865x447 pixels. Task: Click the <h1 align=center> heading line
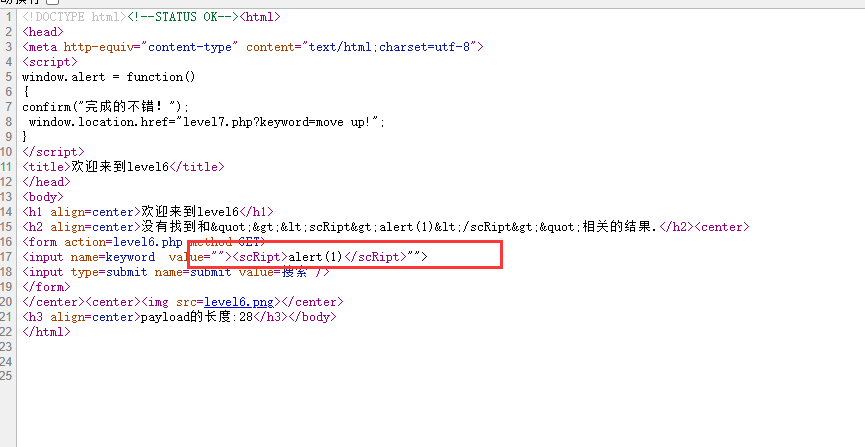tap(148, 212)
